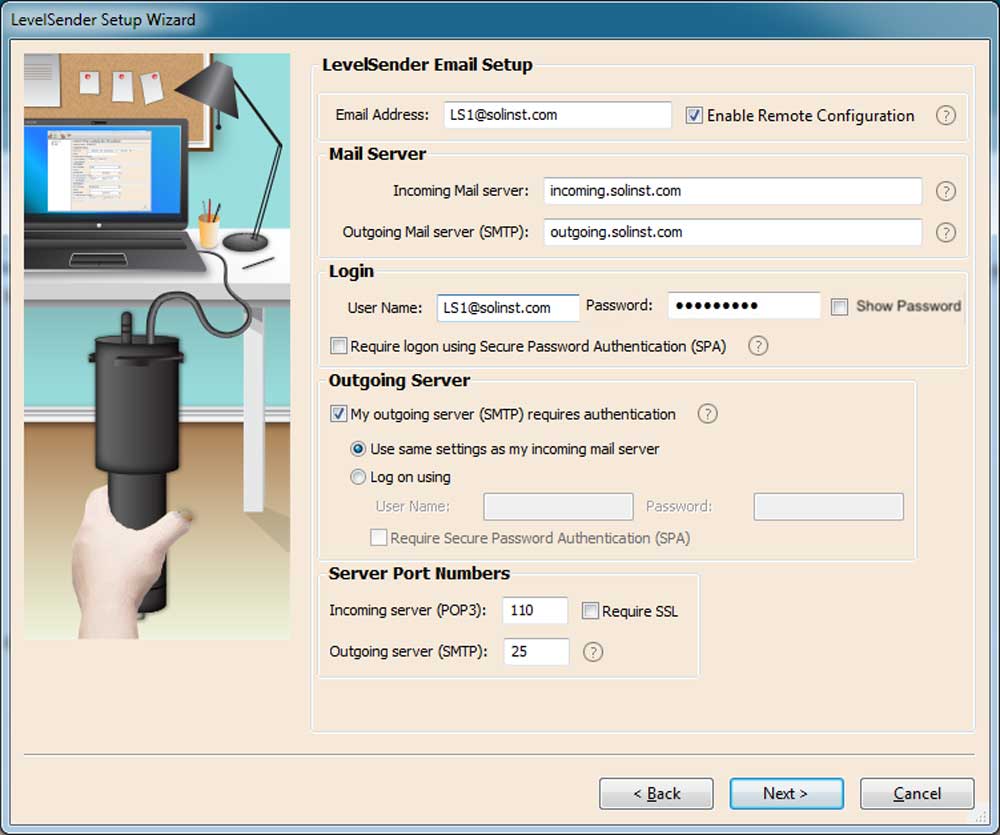Image resolution: width=1000 pixels, height=835 pixels.
Task: Open help beside Incoming Mail server field
Action: [946, 190]
